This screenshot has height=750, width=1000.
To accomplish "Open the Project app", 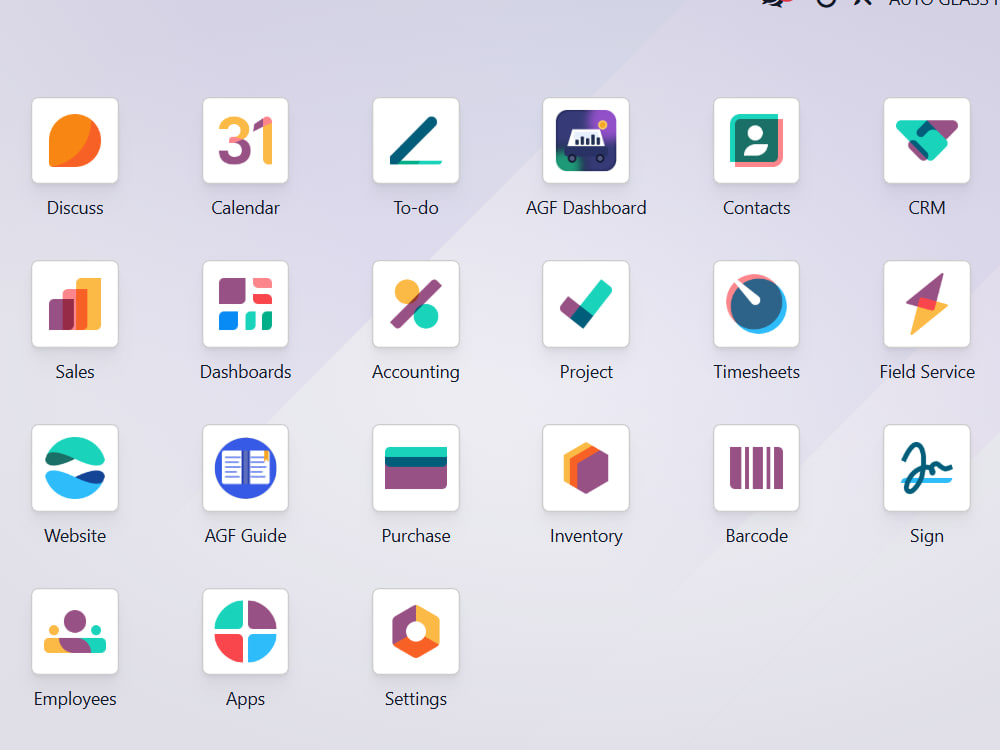I will pos(586,304).
